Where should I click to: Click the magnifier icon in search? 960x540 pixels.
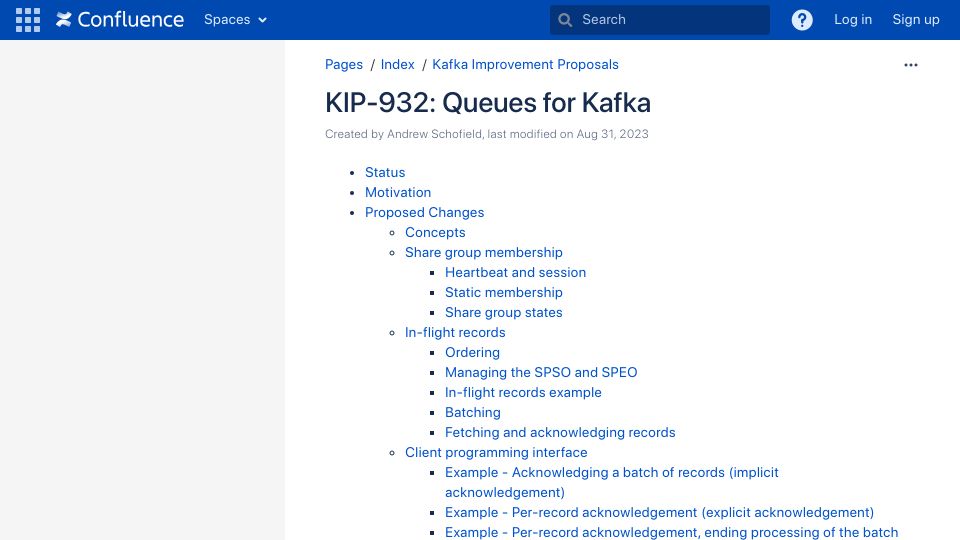pyautogui.click(x=565, y=20)
